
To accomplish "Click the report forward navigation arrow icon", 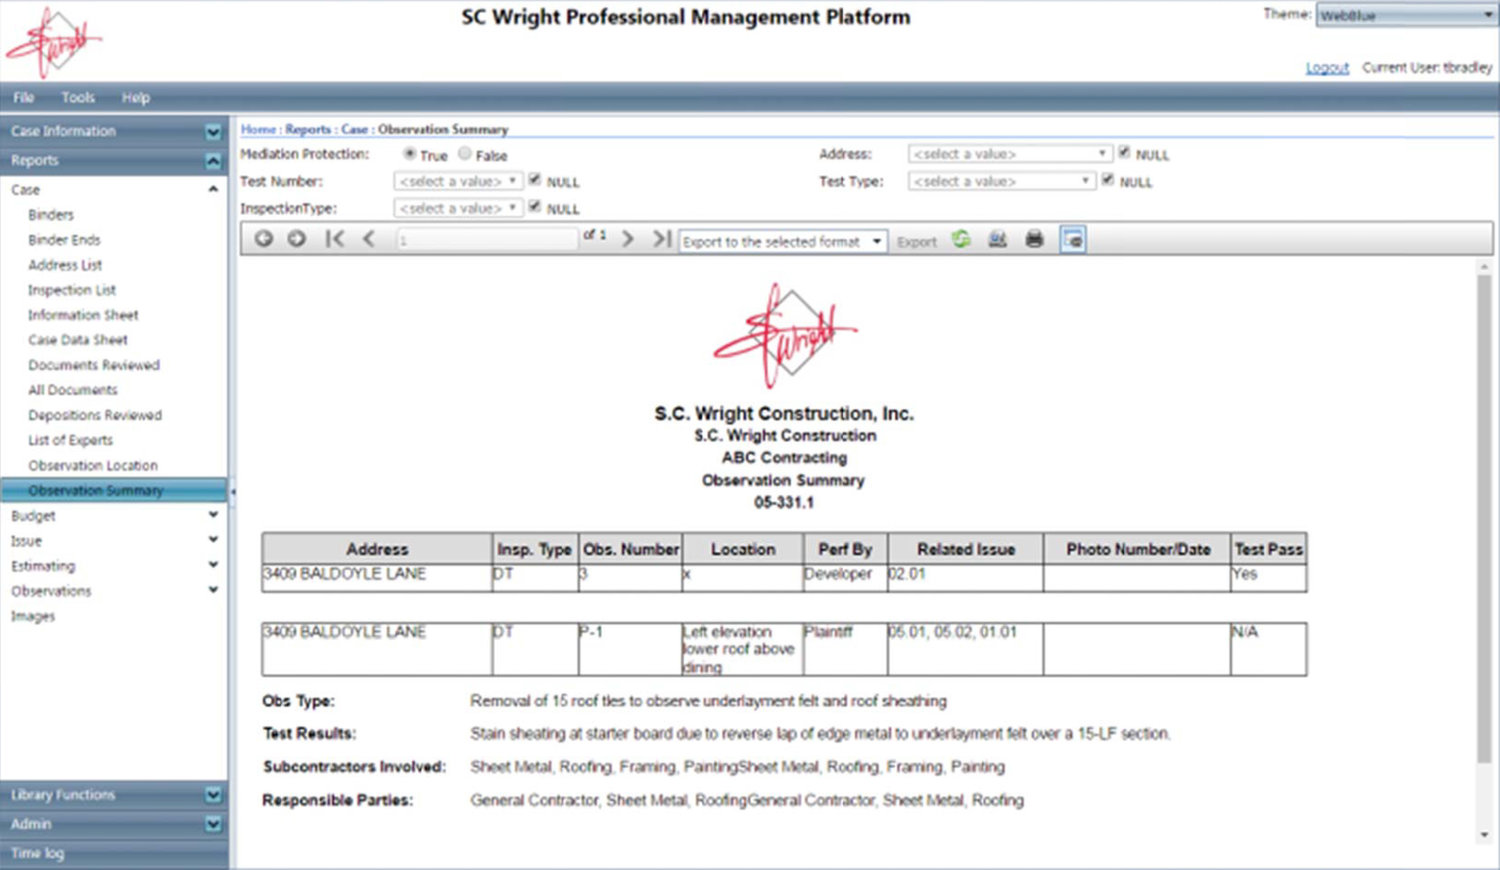I will [297, 239].
